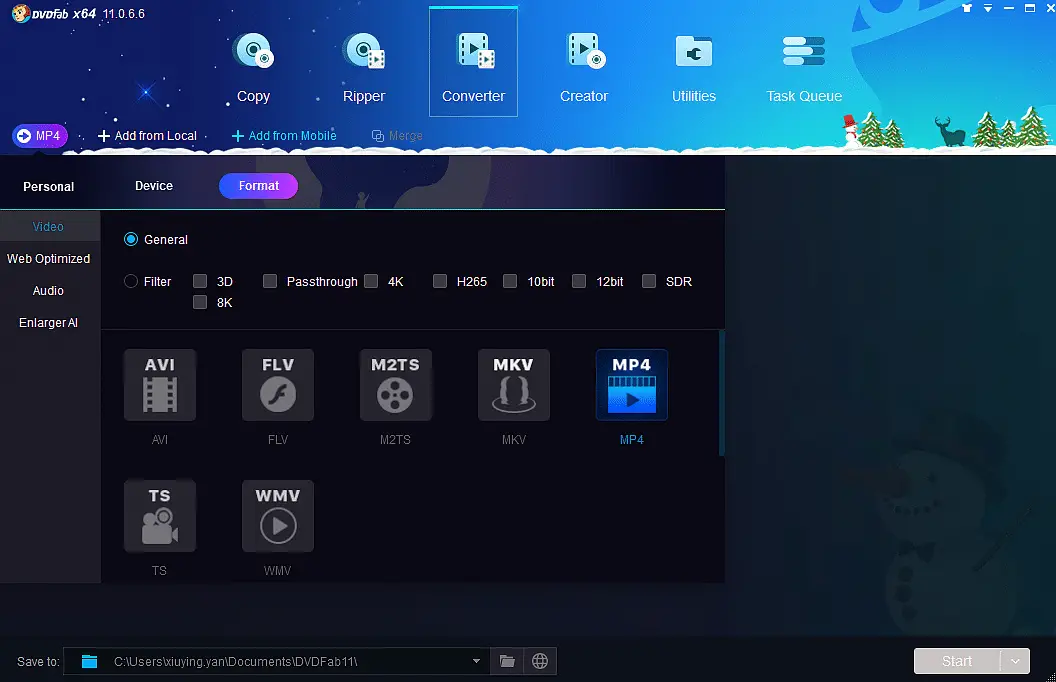Click the globe icon next to the folder button
This screenshot has height=682, width=1056.
coord(539,661)
